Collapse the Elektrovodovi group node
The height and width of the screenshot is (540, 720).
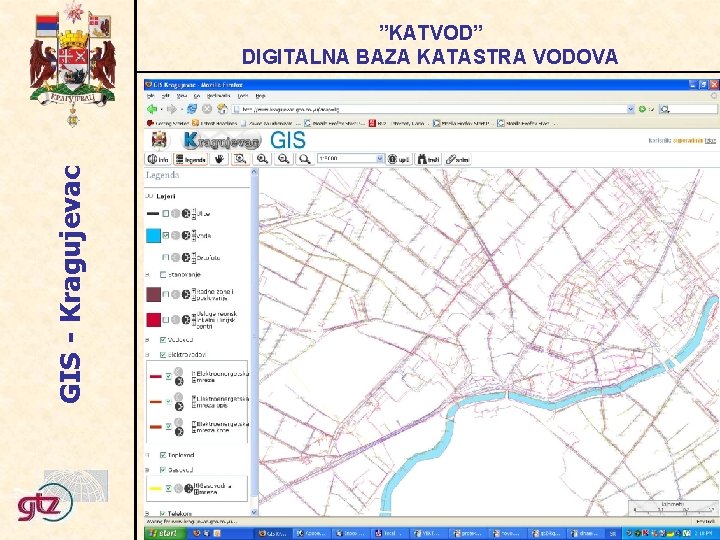147,354
